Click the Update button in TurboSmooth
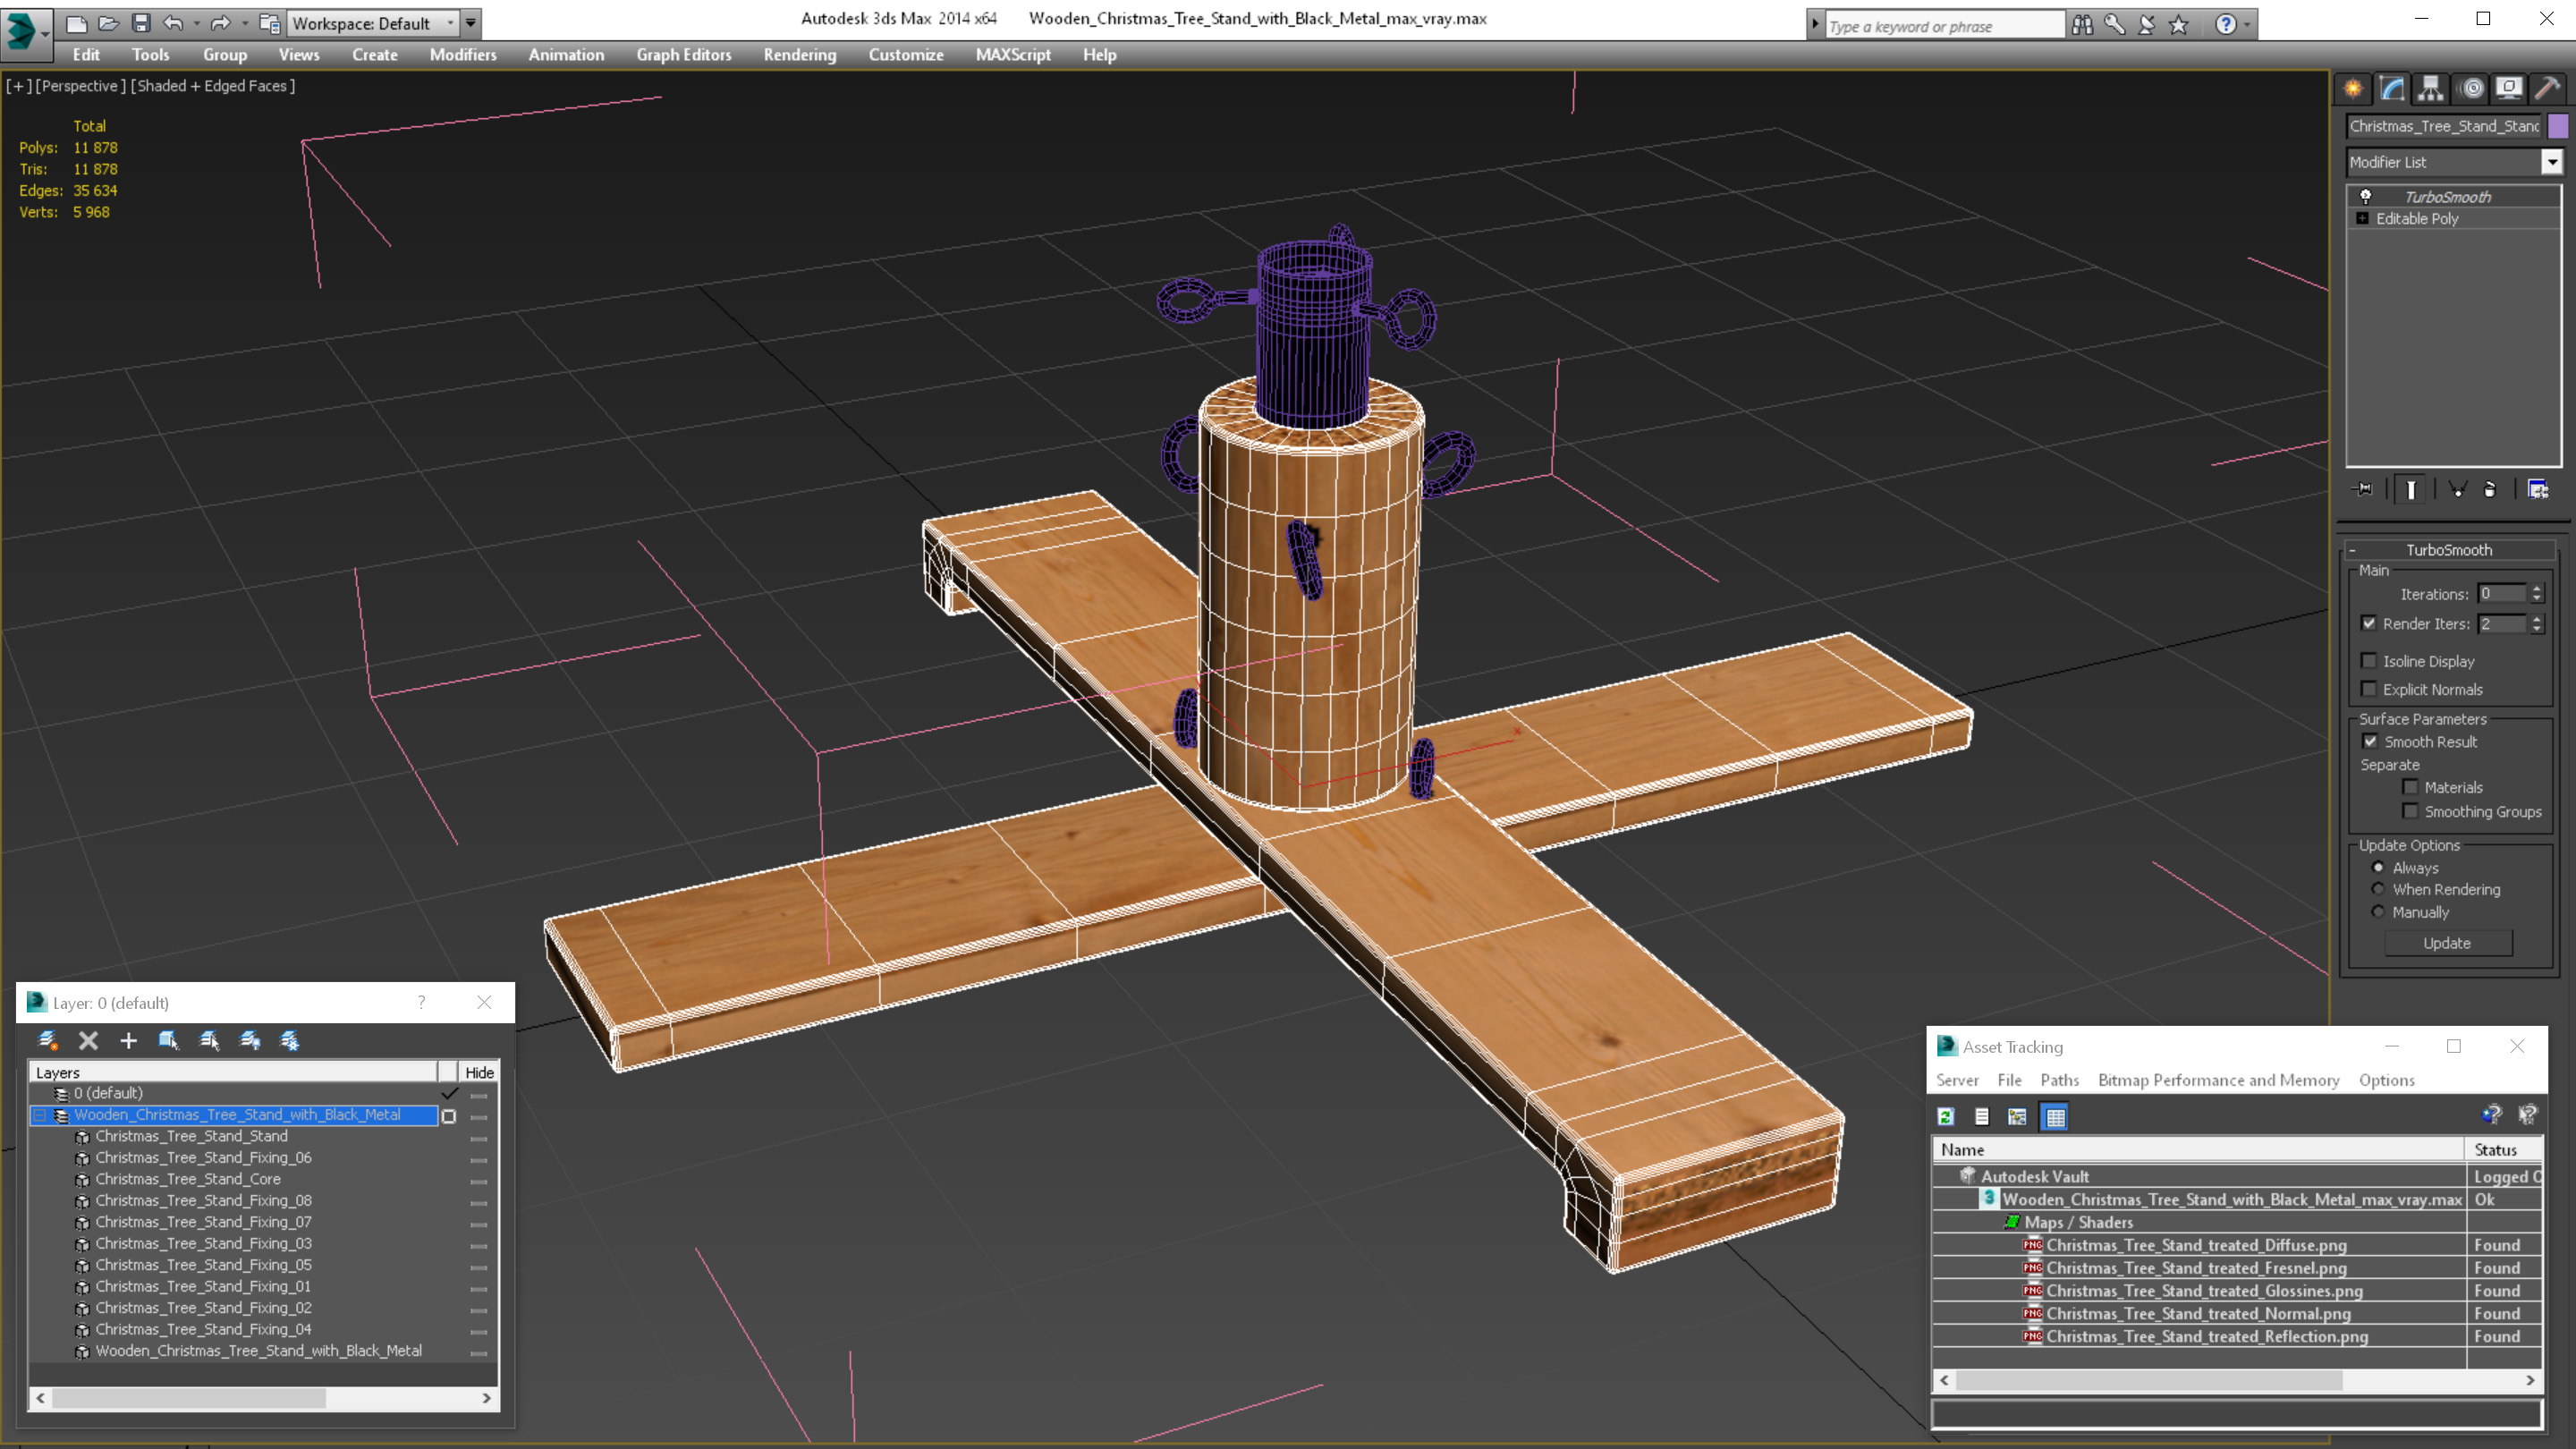The image size is (2576, 1449). [x=2449, y=941]
